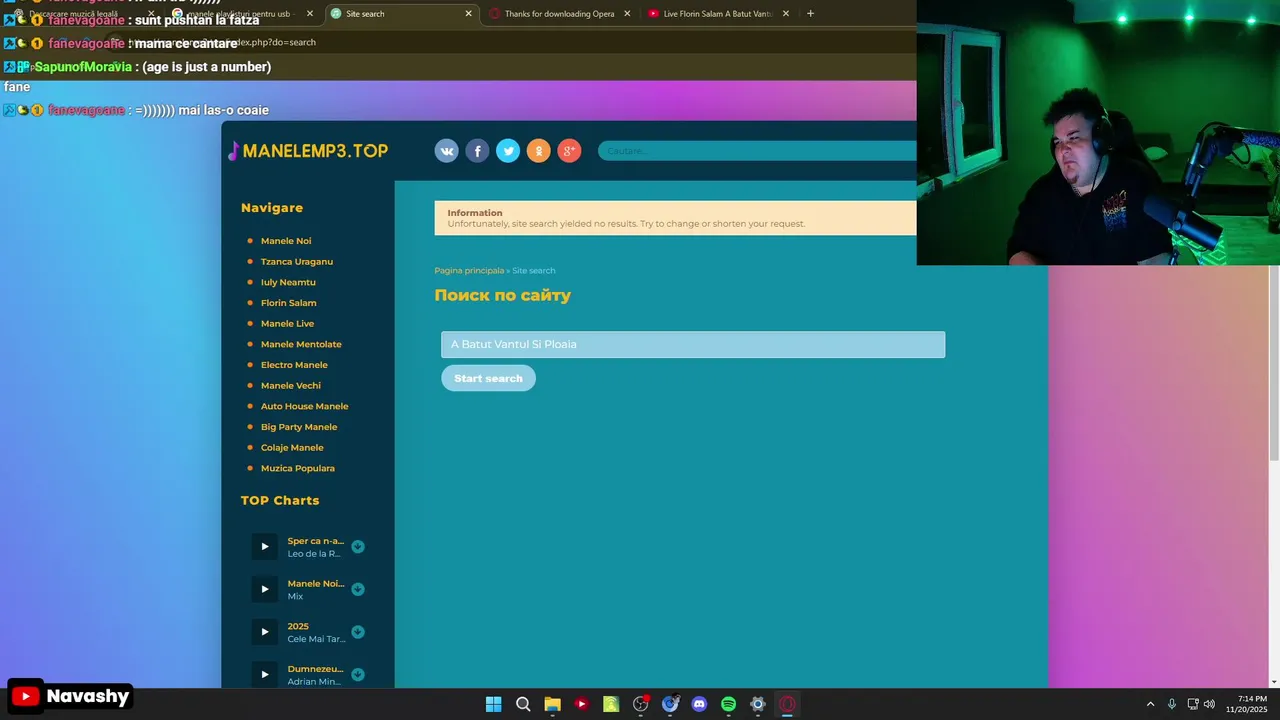The height and width of the screenshot is (720, 1280).
Task: Close the Site search tab
Action: pyautogui.click(x=468, y=14)
